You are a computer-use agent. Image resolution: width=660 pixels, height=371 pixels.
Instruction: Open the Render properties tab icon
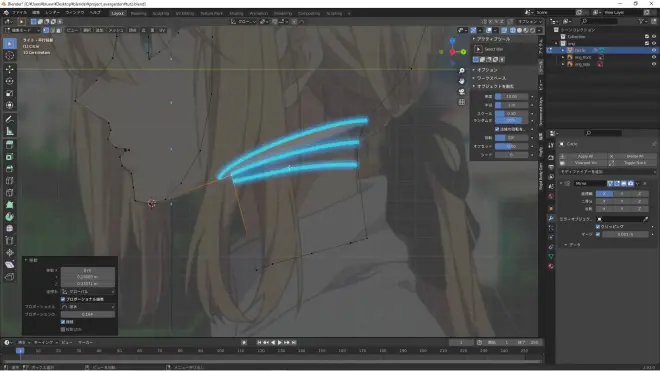[x=551, y=157]
